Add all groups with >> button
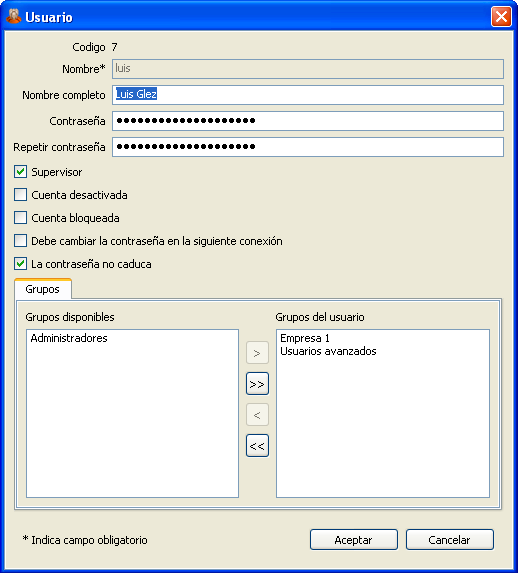Viewport: 518px width, 573px height. (x=257, y=384)
